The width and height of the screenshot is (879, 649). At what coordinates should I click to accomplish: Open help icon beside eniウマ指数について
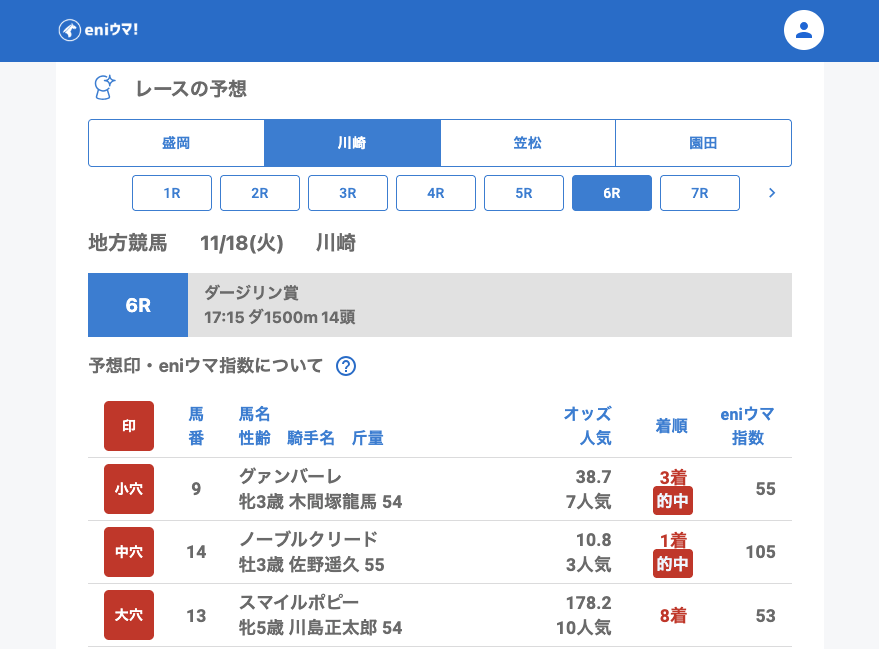(346, 366)
